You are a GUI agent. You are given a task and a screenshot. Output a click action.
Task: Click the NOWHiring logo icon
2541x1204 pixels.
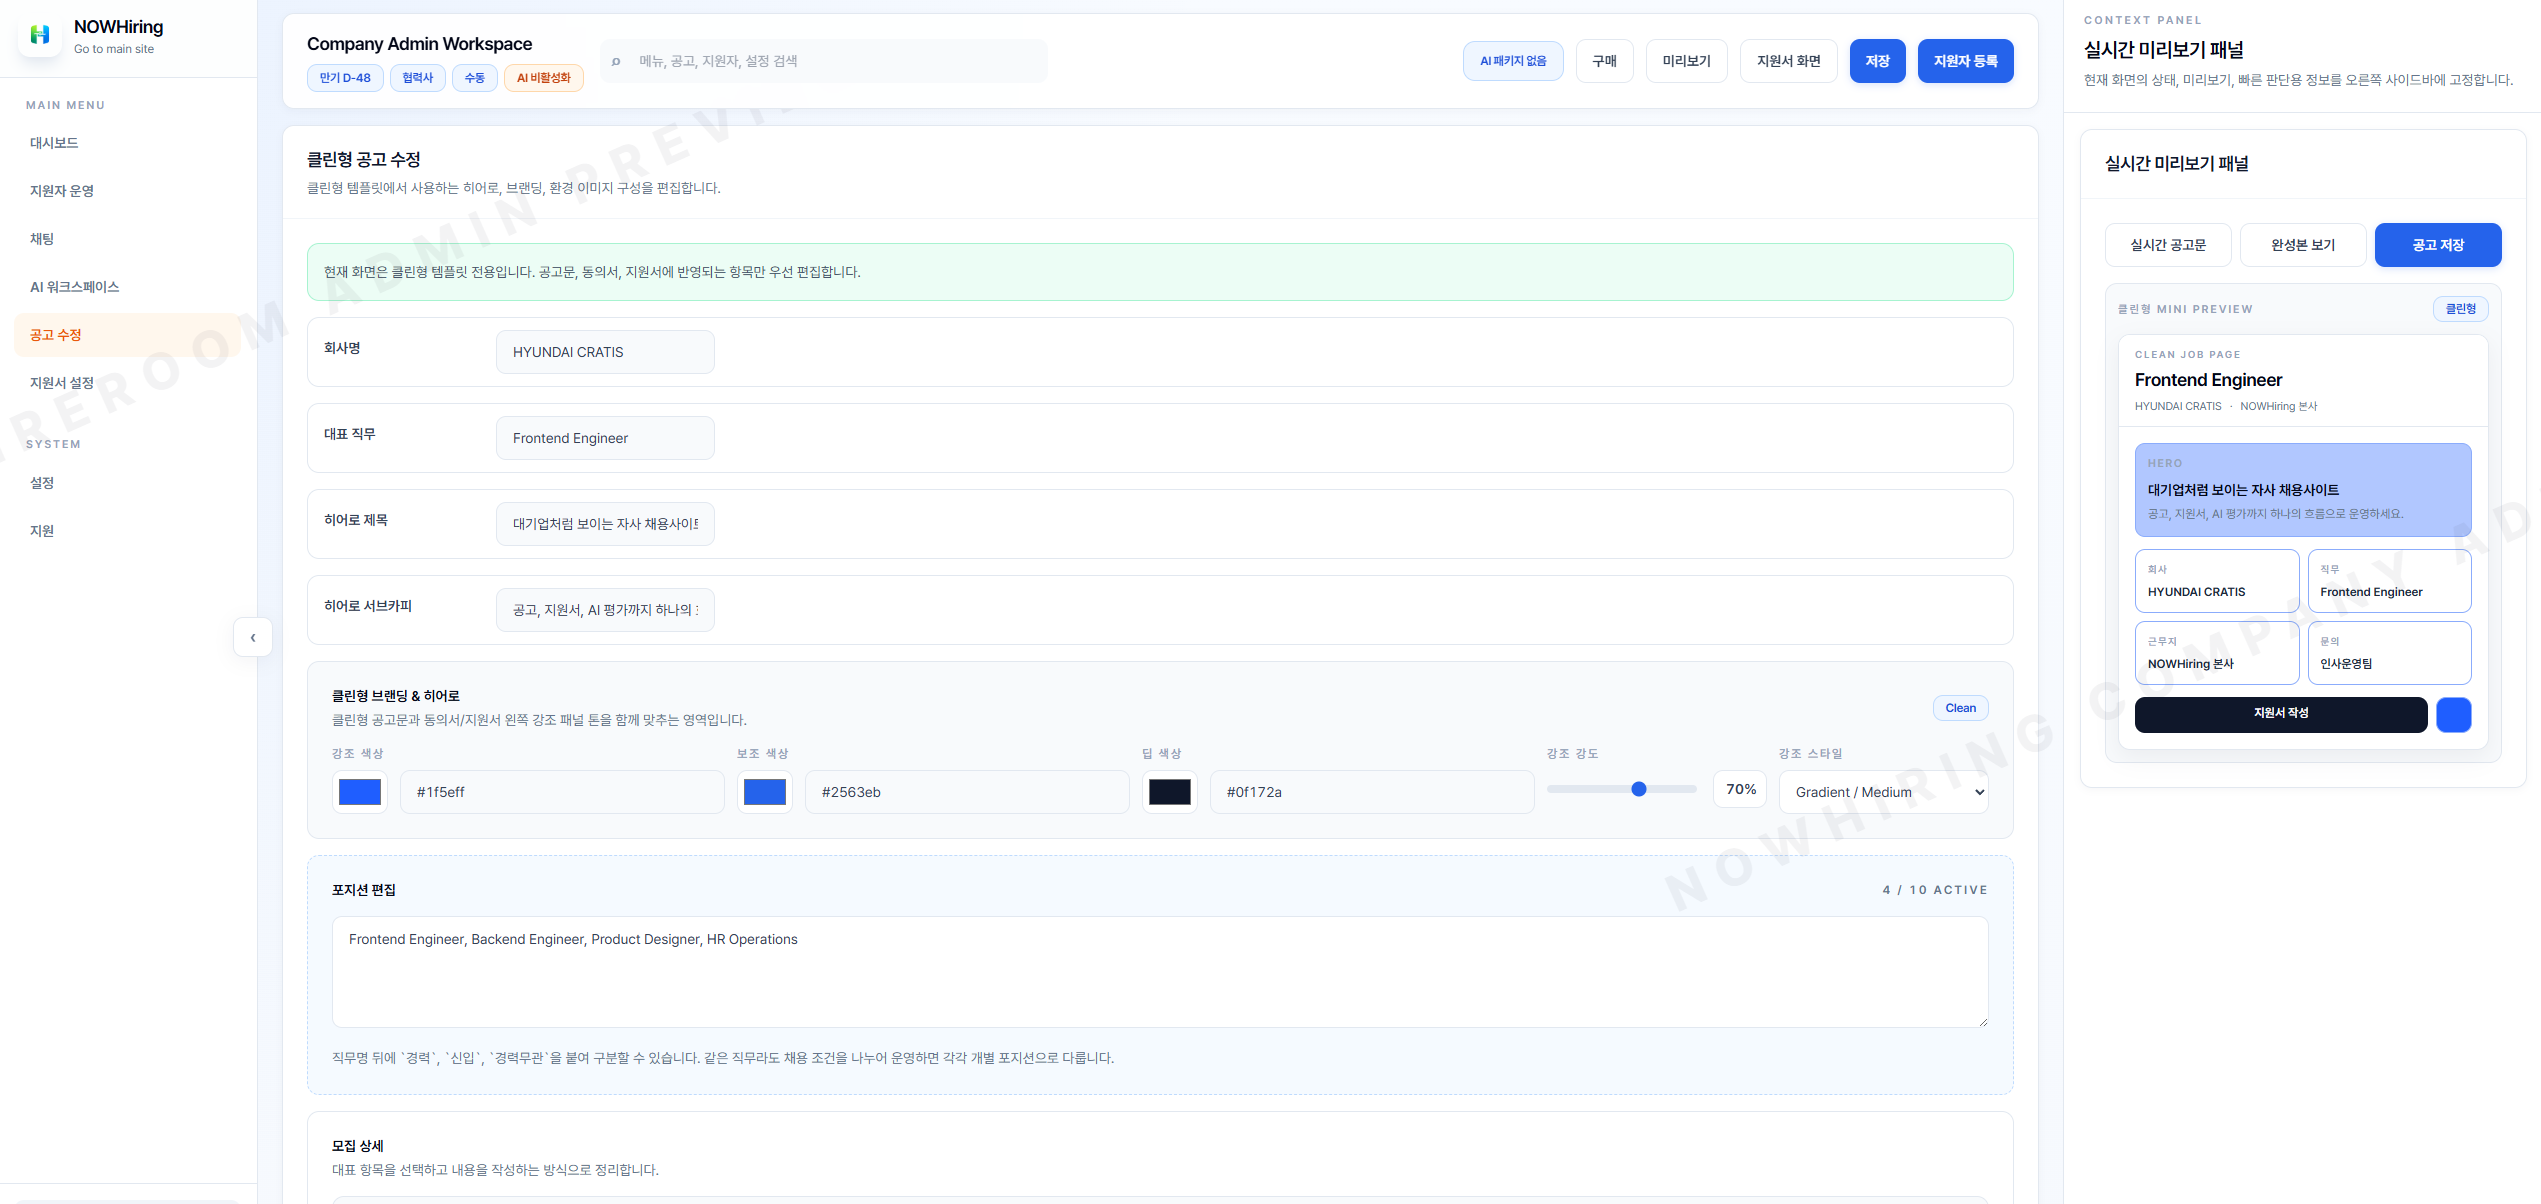pos(40,35)
